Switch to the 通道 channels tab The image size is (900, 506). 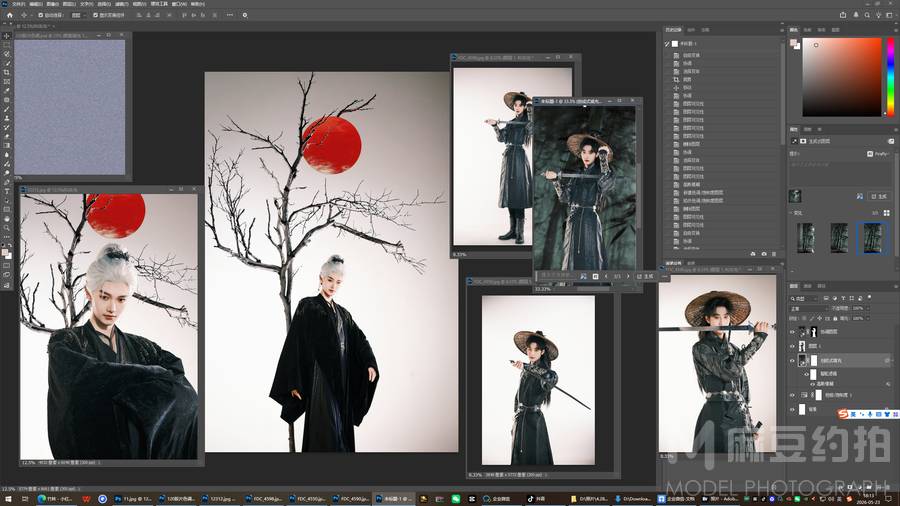808,286
